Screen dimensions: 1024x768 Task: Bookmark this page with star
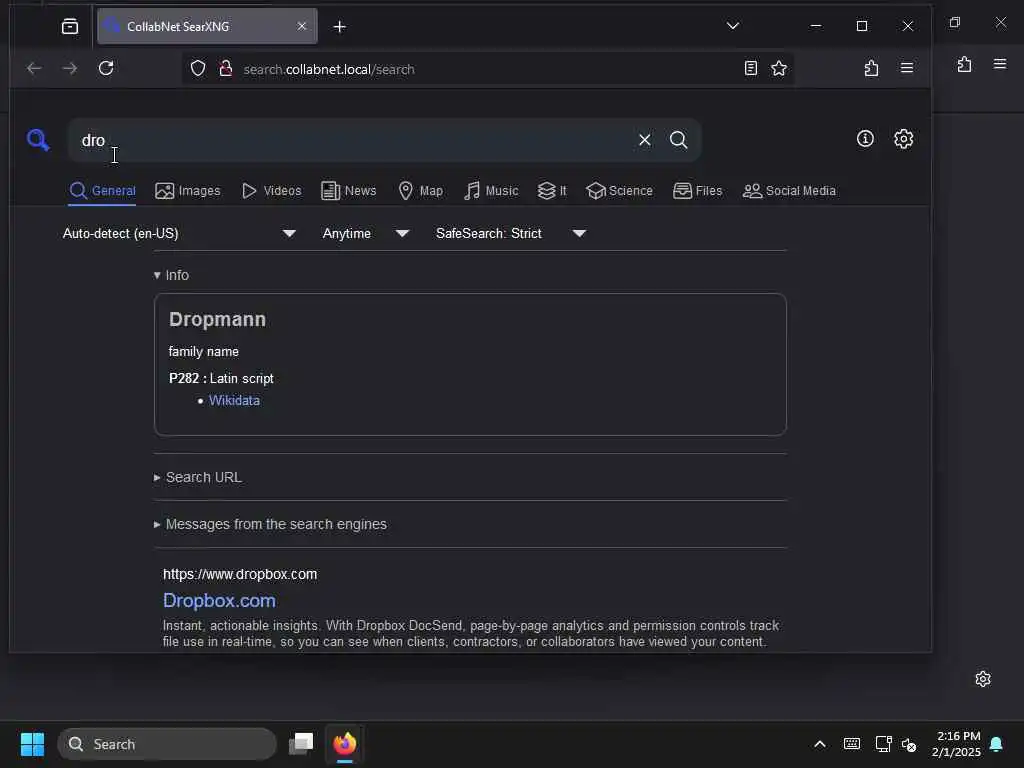click(x=778, y=68)
